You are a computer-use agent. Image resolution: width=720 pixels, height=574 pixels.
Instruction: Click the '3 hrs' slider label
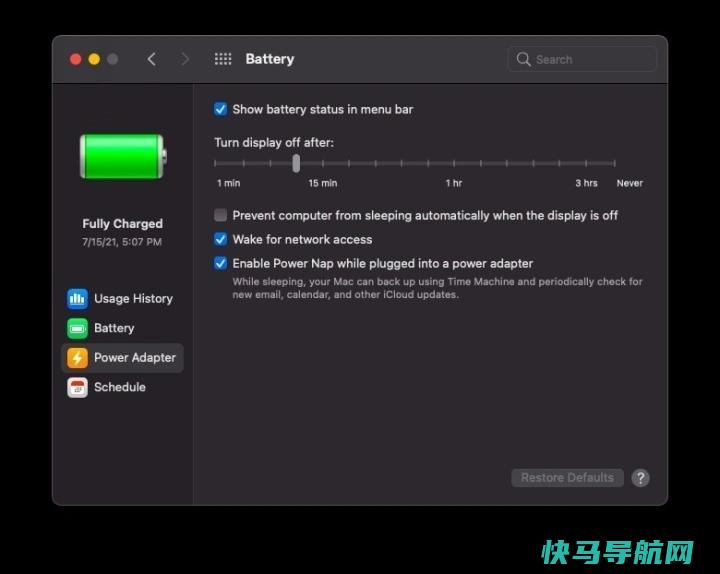click(x=586, y=183)
